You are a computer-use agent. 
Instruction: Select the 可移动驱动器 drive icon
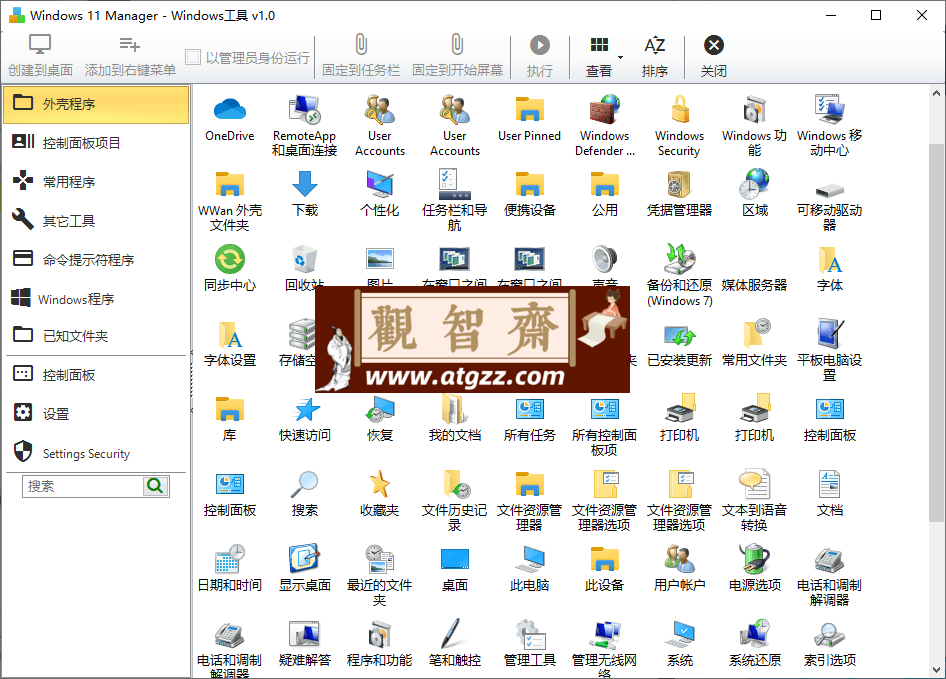[829, 191]
